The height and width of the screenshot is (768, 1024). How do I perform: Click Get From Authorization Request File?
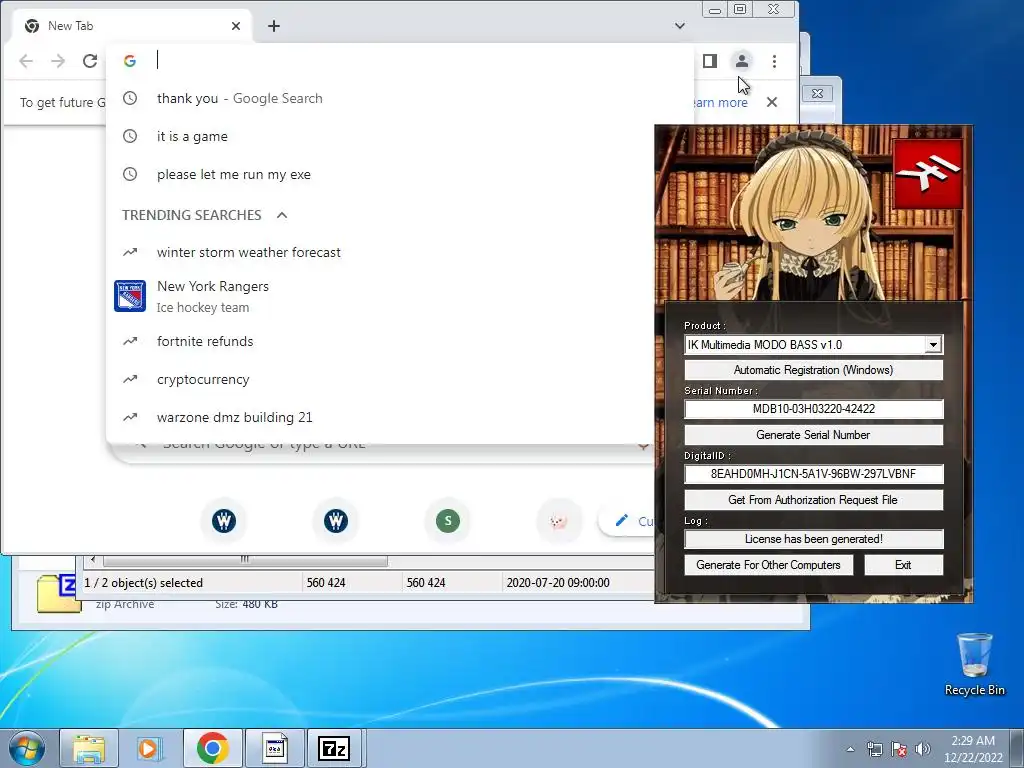[x=813, y=500]
